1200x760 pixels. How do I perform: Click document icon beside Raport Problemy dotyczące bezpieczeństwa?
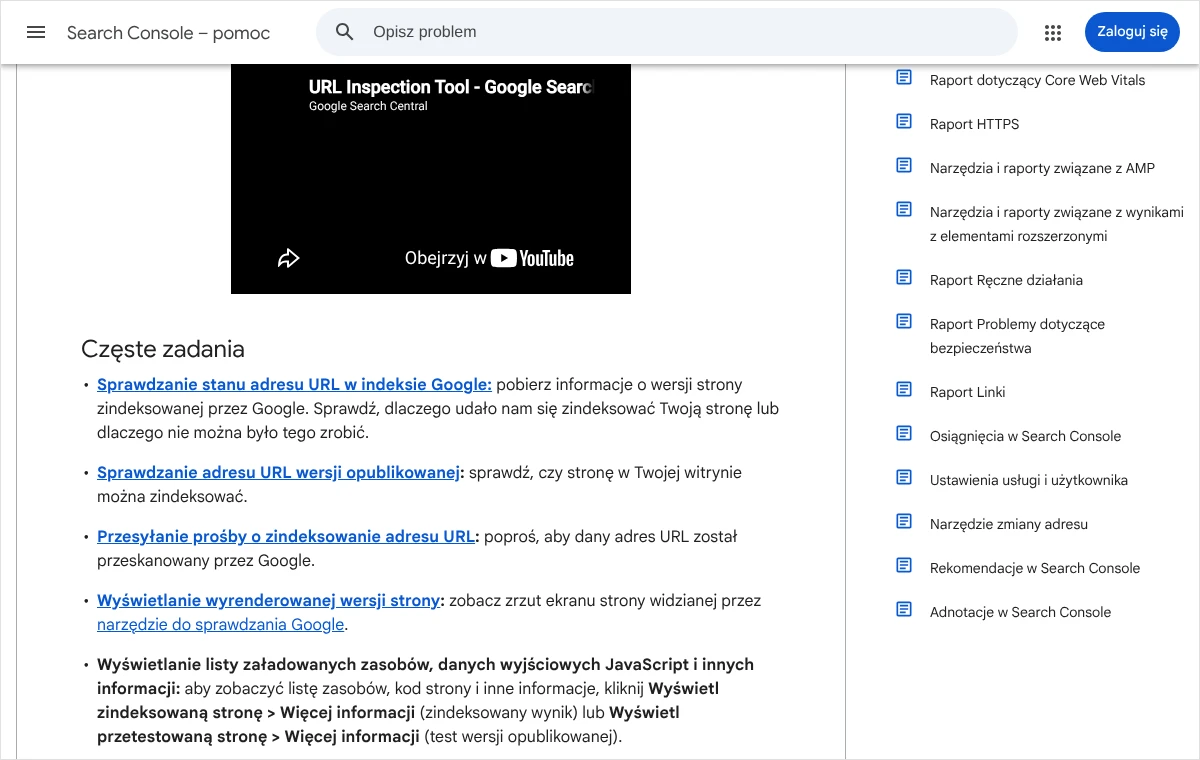point(904,321)
